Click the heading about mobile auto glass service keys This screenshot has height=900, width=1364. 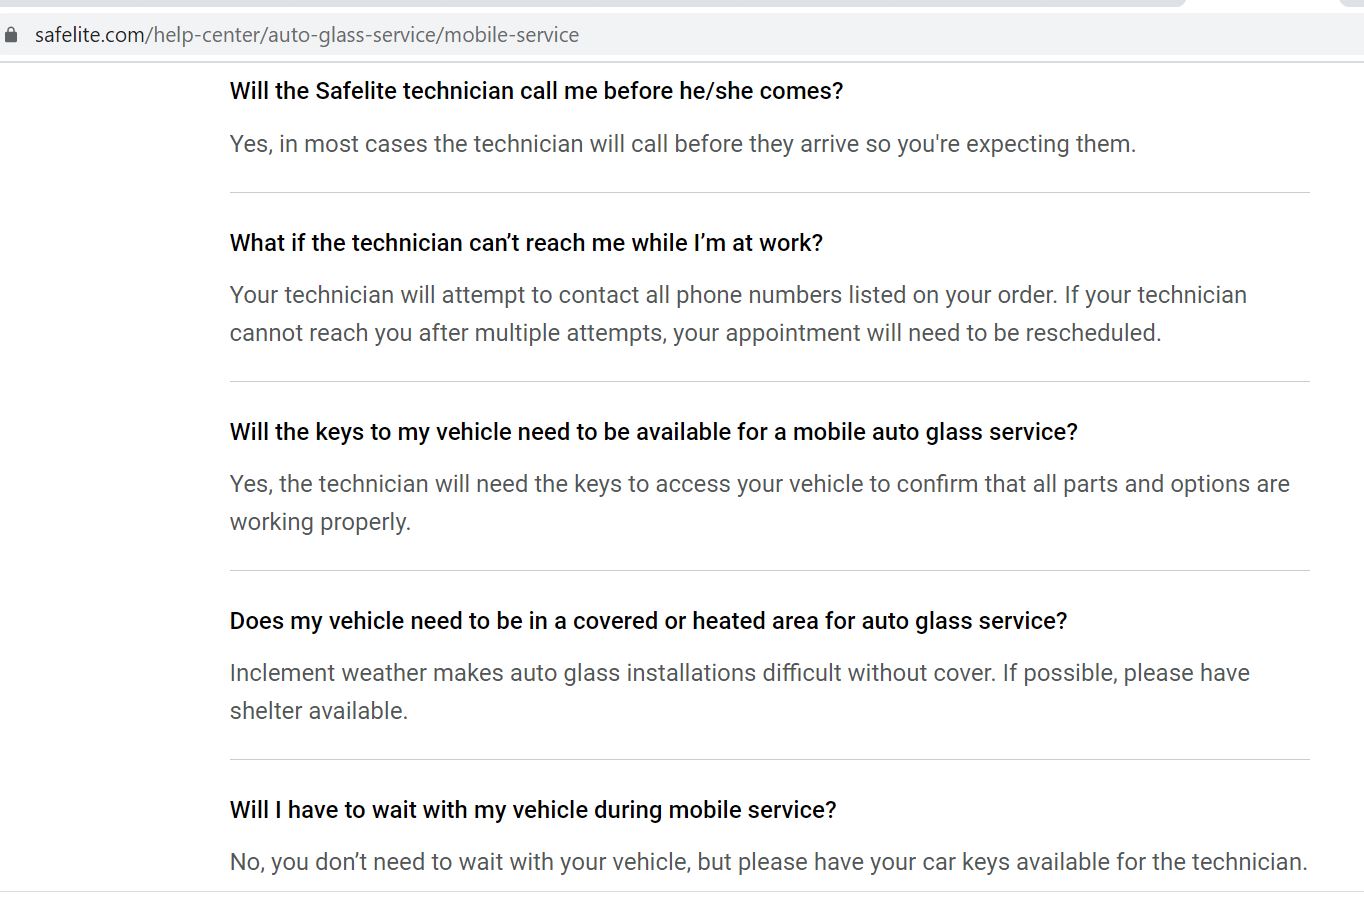tap(654, 431)
